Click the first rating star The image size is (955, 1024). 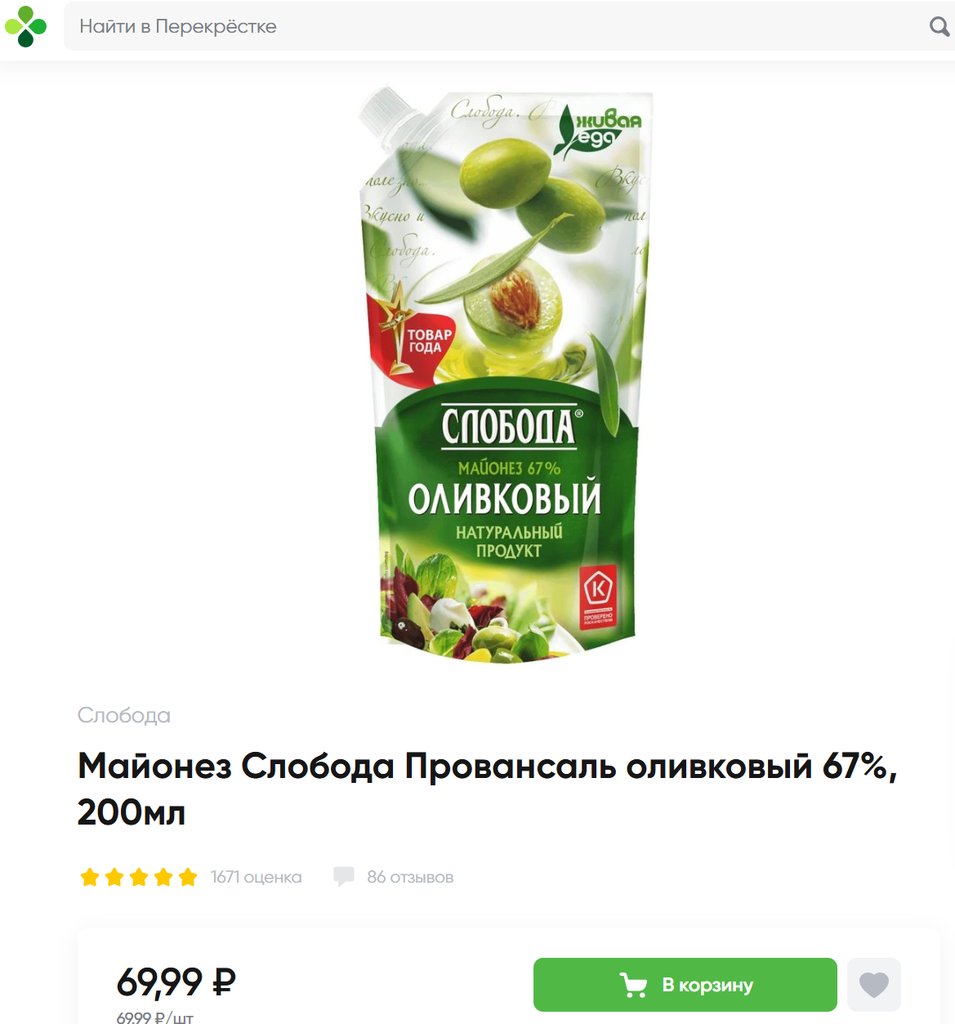point(89,876)
